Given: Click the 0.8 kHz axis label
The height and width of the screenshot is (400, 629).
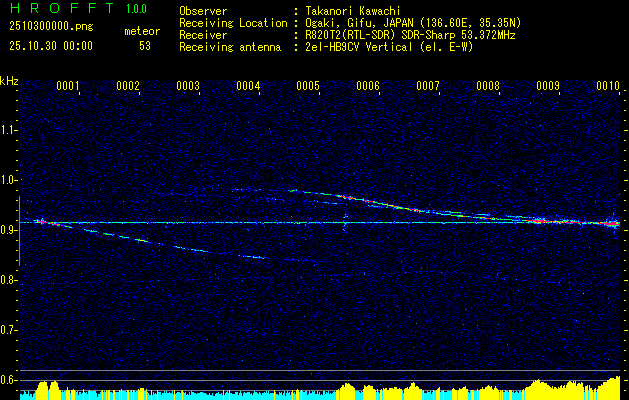Looking at the screenshot, I should 8,280.
